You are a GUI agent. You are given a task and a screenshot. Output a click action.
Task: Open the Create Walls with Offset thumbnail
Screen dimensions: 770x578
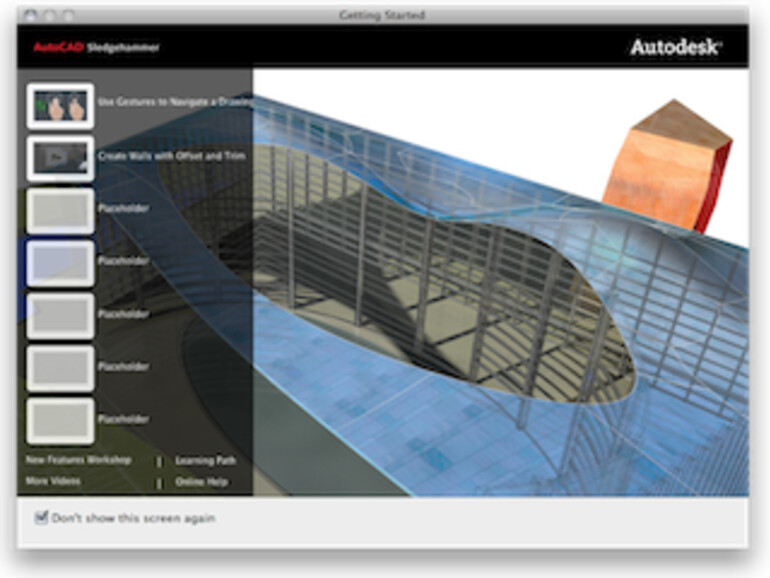tap(60, 159)
